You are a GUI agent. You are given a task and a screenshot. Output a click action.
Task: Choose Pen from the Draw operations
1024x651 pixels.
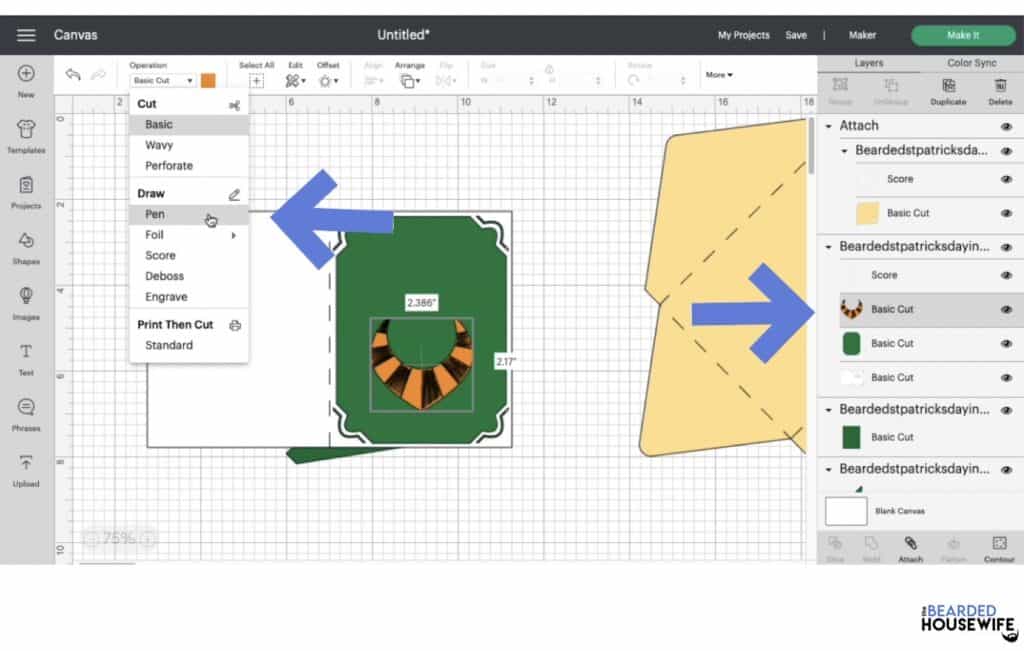click(155, 214)
